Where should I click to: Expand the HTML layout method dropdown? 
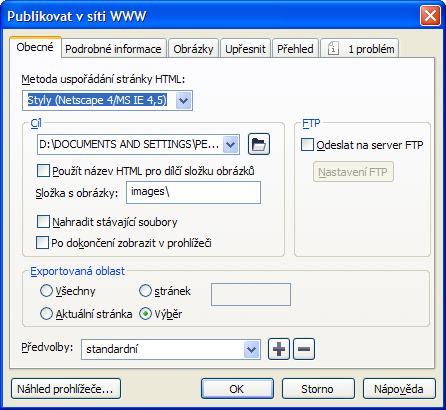(x=183, y=100)
